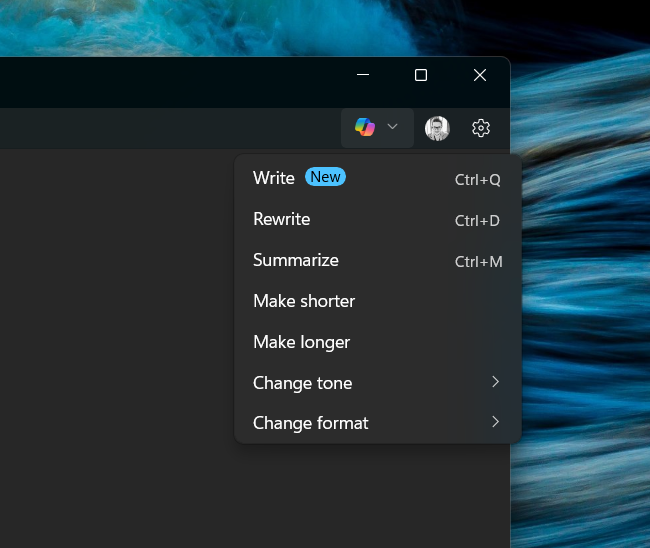Maximize the Notepad window
Viewport: 650px width, 548px height.
tap(421, 75)
